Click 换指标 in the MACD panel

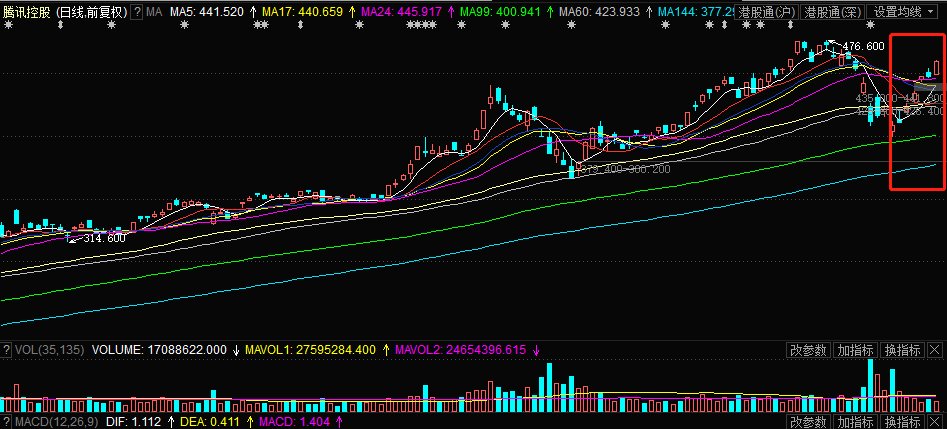pyautogui.click(x=902, y=423)
